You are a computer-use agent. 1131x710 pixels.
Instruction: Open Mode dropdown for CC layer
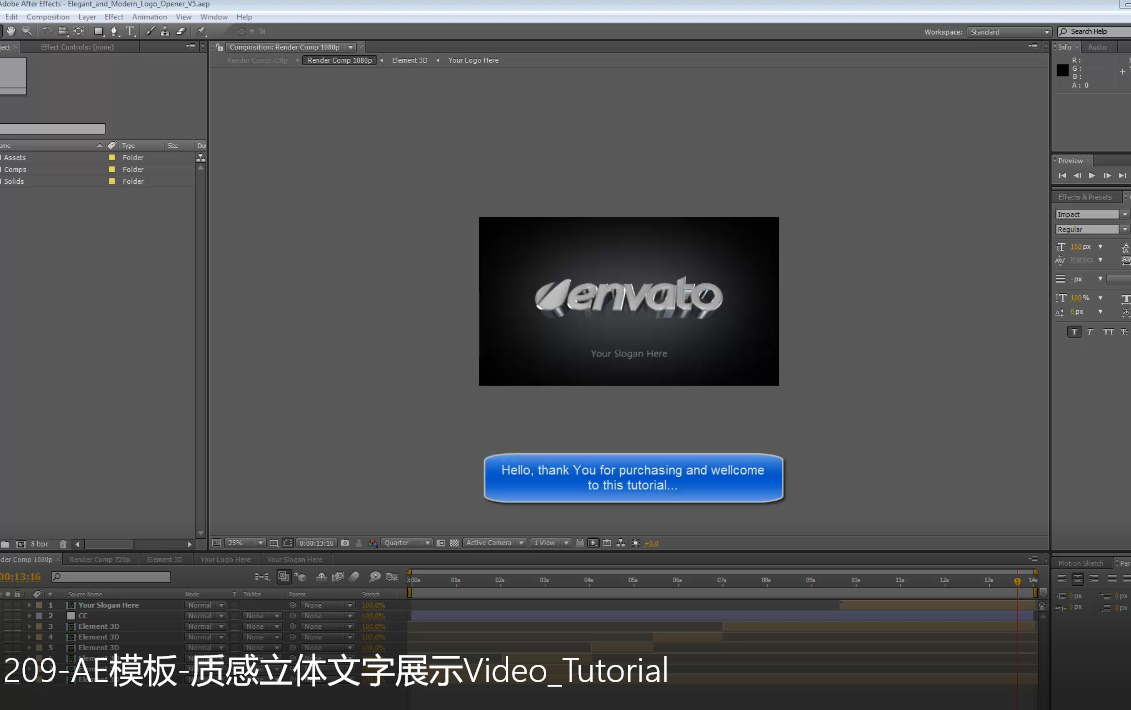(x=206, y=616)
